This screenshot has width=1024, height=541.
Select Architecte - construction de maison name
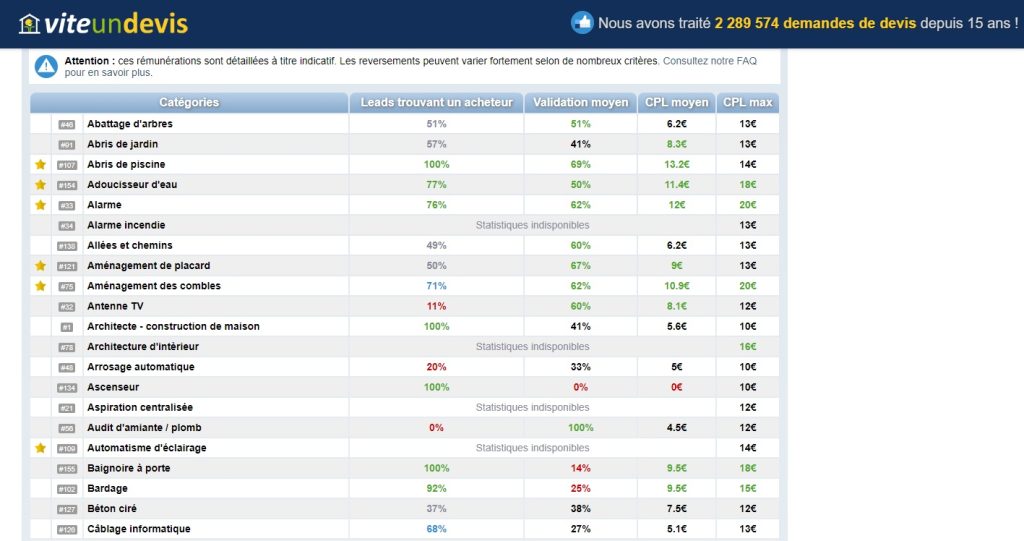pos(173,326)
